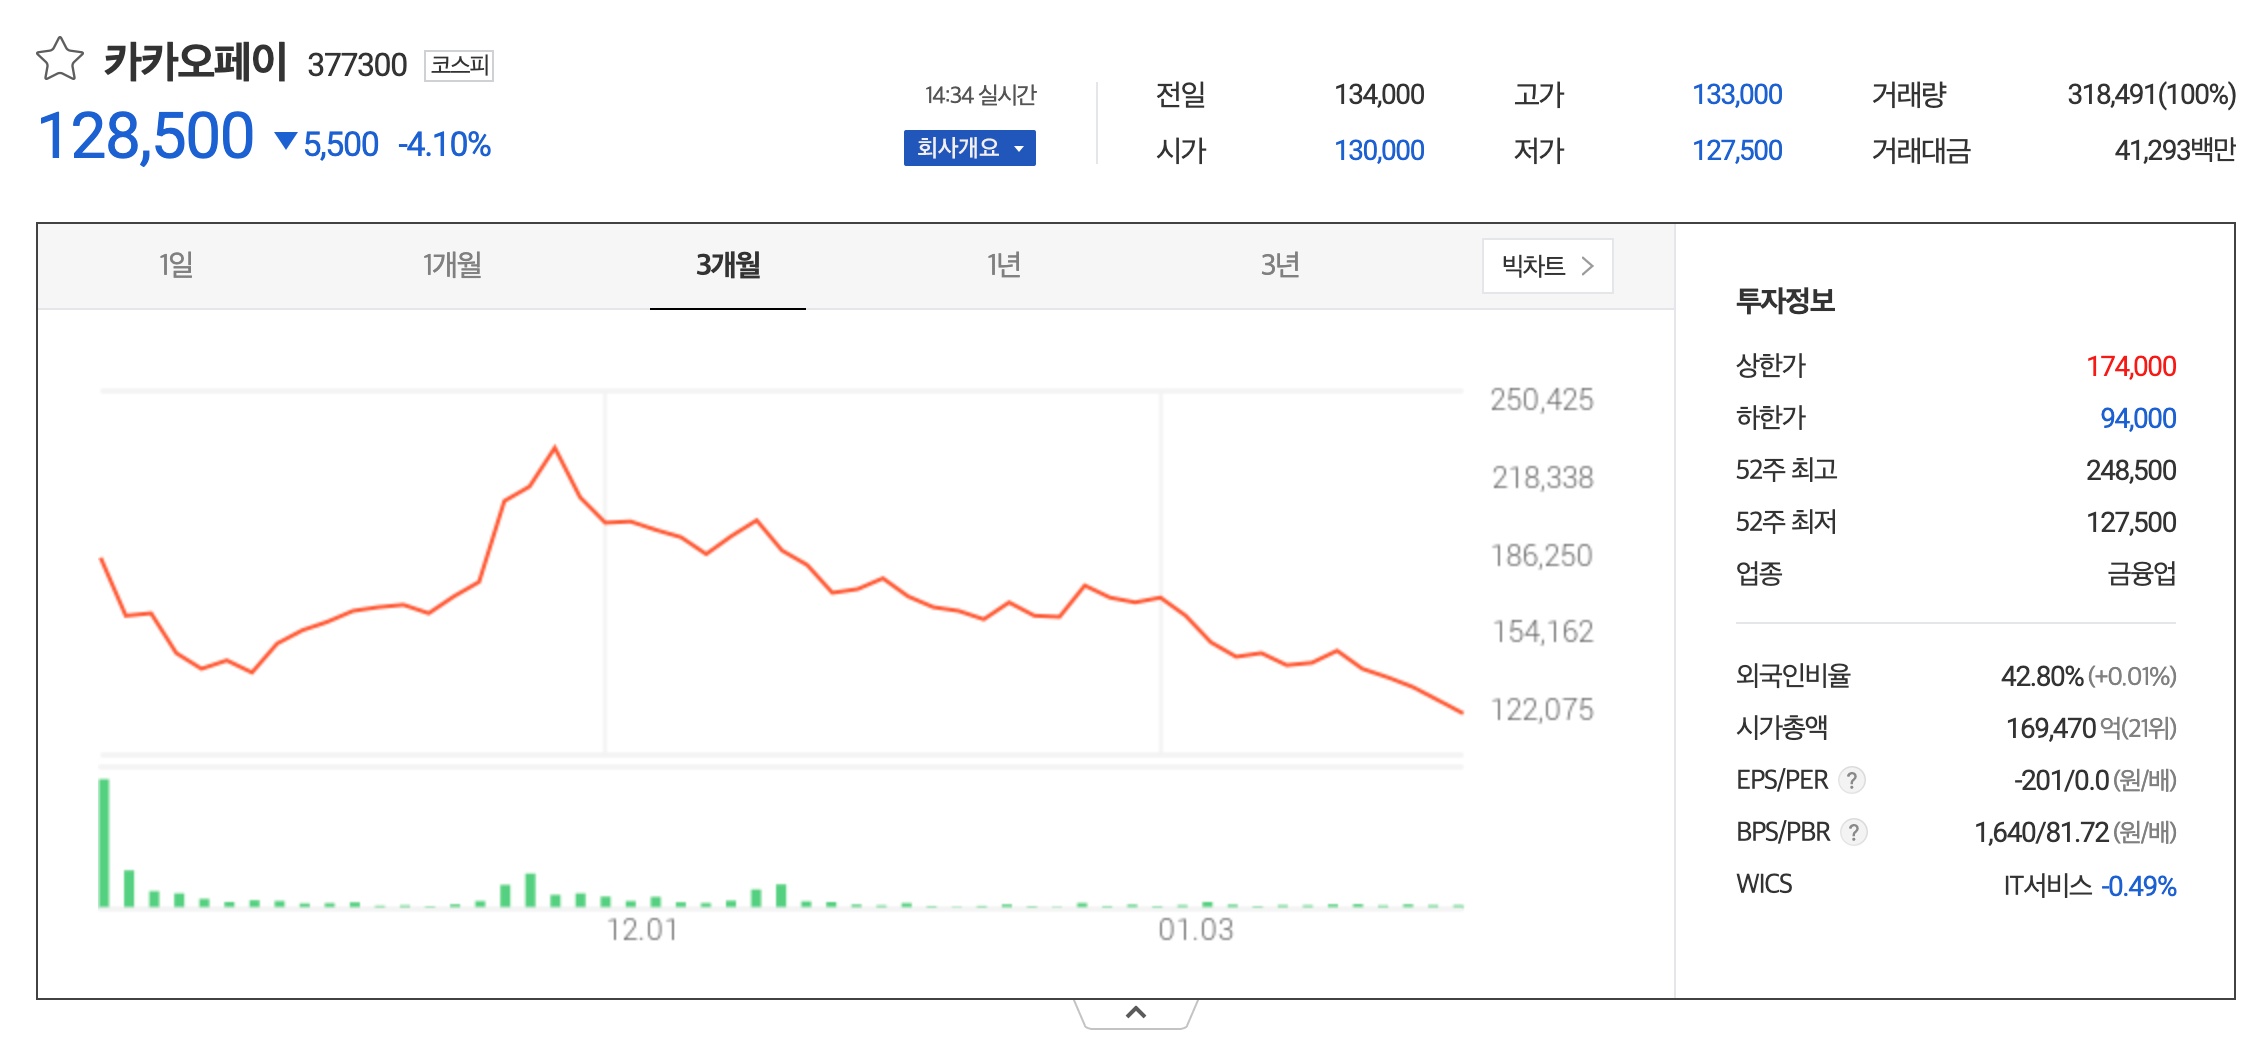
Task: Switch chart to 1개월 tab
Action: click(x=452, y=265)
